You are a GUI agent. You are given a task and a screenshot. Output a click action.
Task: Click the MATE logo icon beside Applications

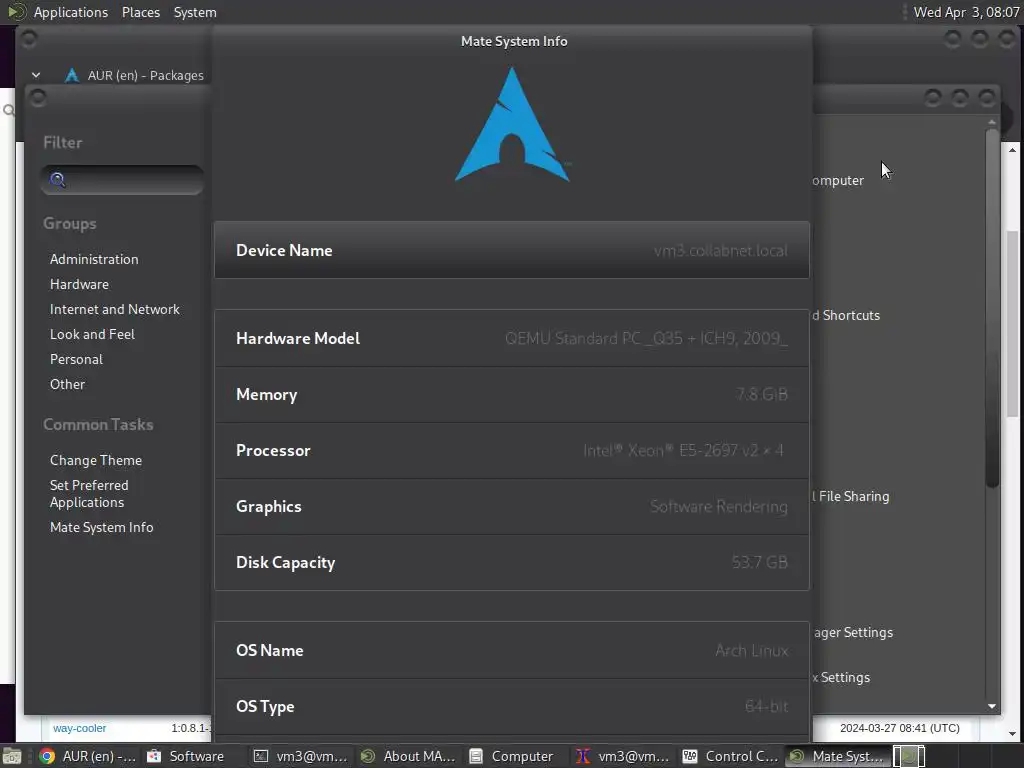[x=17, y=12]
